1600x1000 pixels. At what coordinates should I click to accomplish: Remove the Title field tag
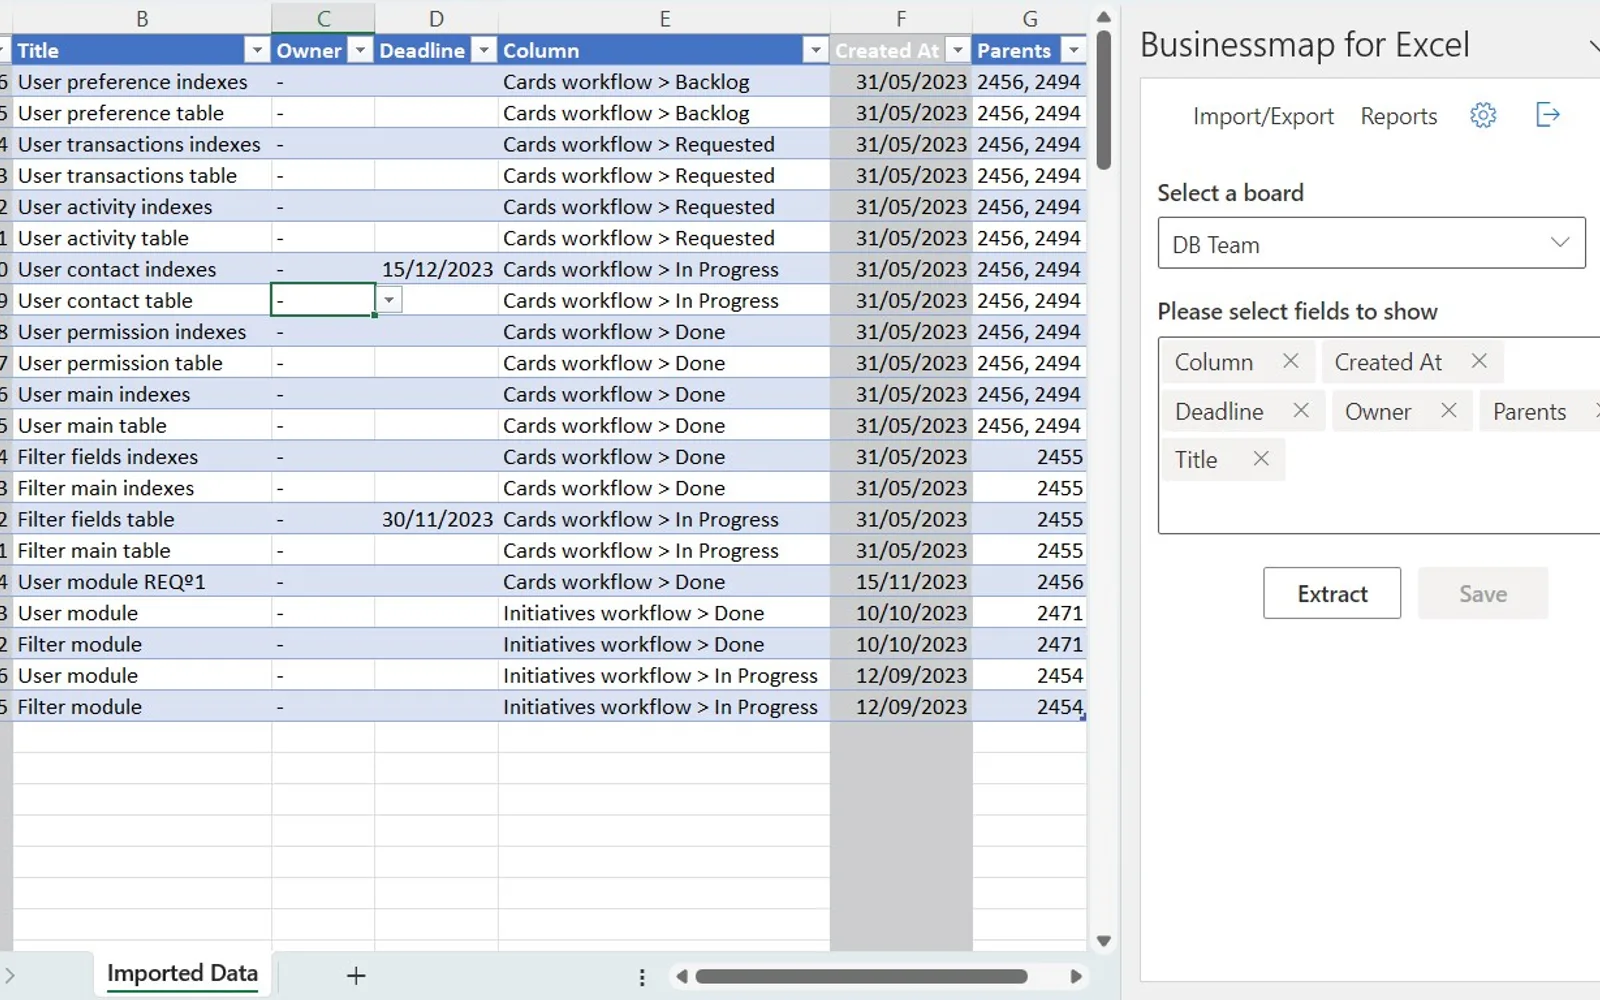(1261, 458)
